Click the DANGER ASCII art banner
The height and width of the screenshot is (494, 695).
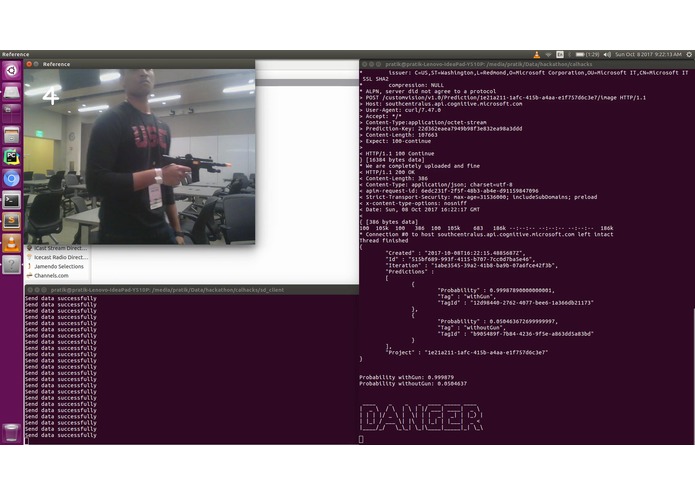pos(421,417)
